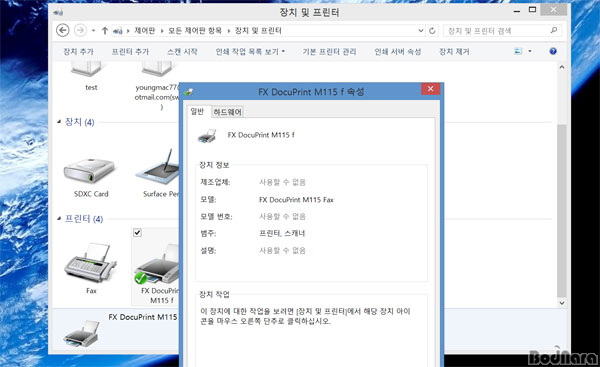Click address bar location icon
This screenshot has height=367, width=600.
click(x=117, y=31)
